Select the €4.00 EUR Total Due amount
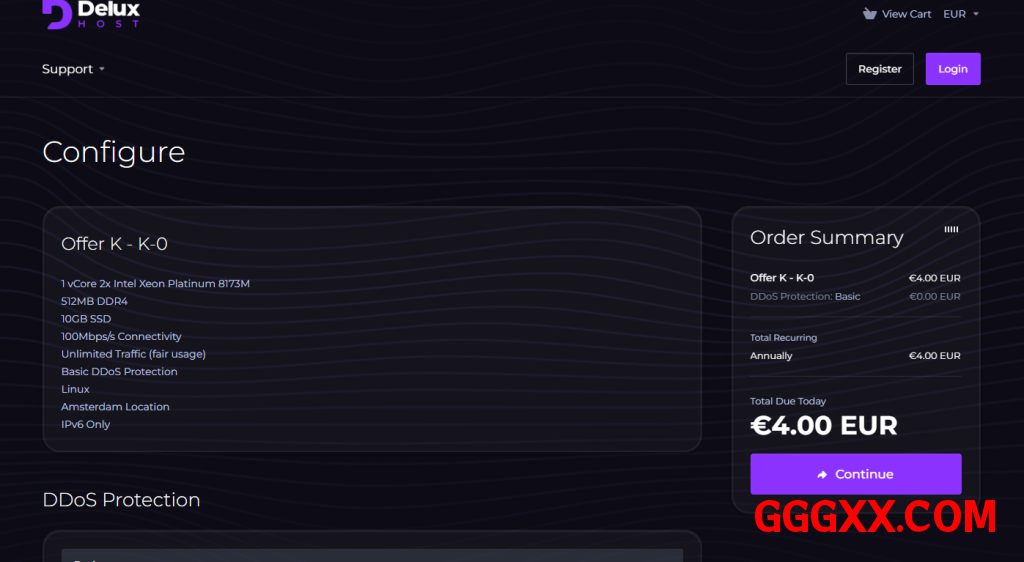The height and width of the screenshot is (562, 1024). pos(823,426)
